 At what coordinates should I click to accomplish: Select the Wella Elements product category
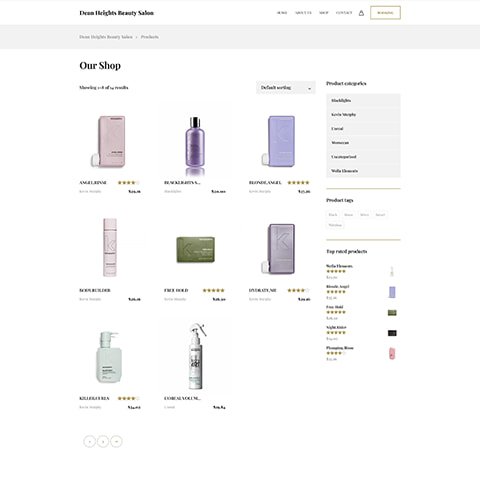pyautogui.click(x=363, y=171)
